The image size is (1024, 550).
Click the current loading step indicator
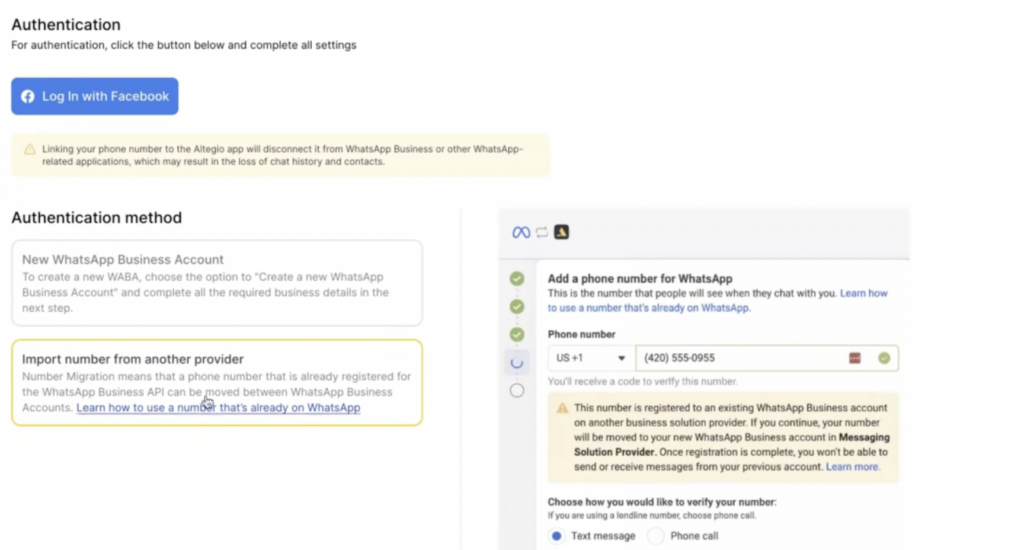tap(517, 363)
